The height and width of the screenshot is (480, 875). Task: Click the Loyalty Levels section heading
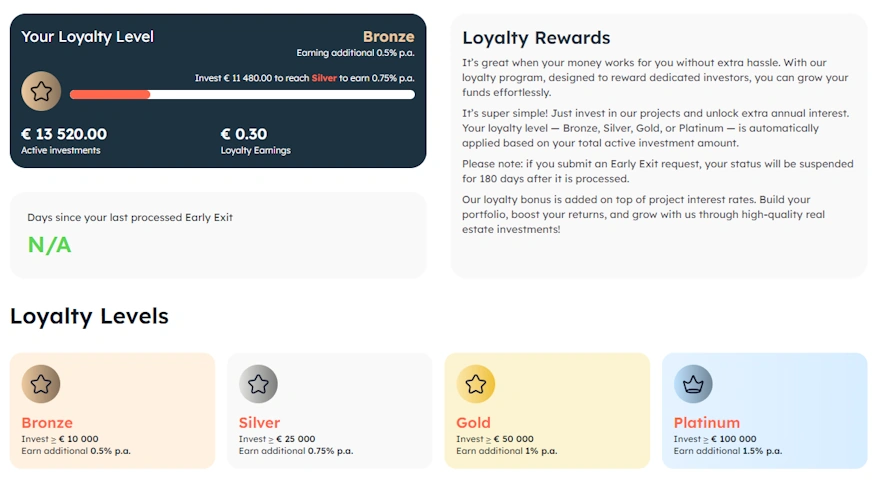89,316
